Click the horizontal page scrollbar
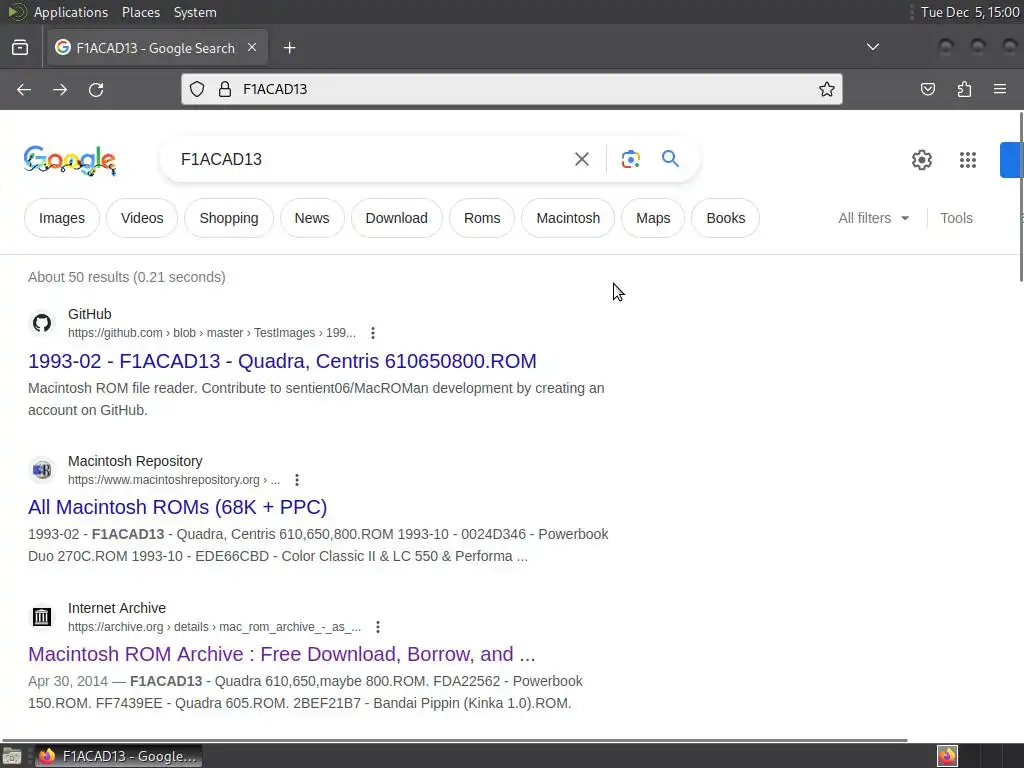Screen dimensions: 1024x768 pyautogui.click(x=455, y=741)
